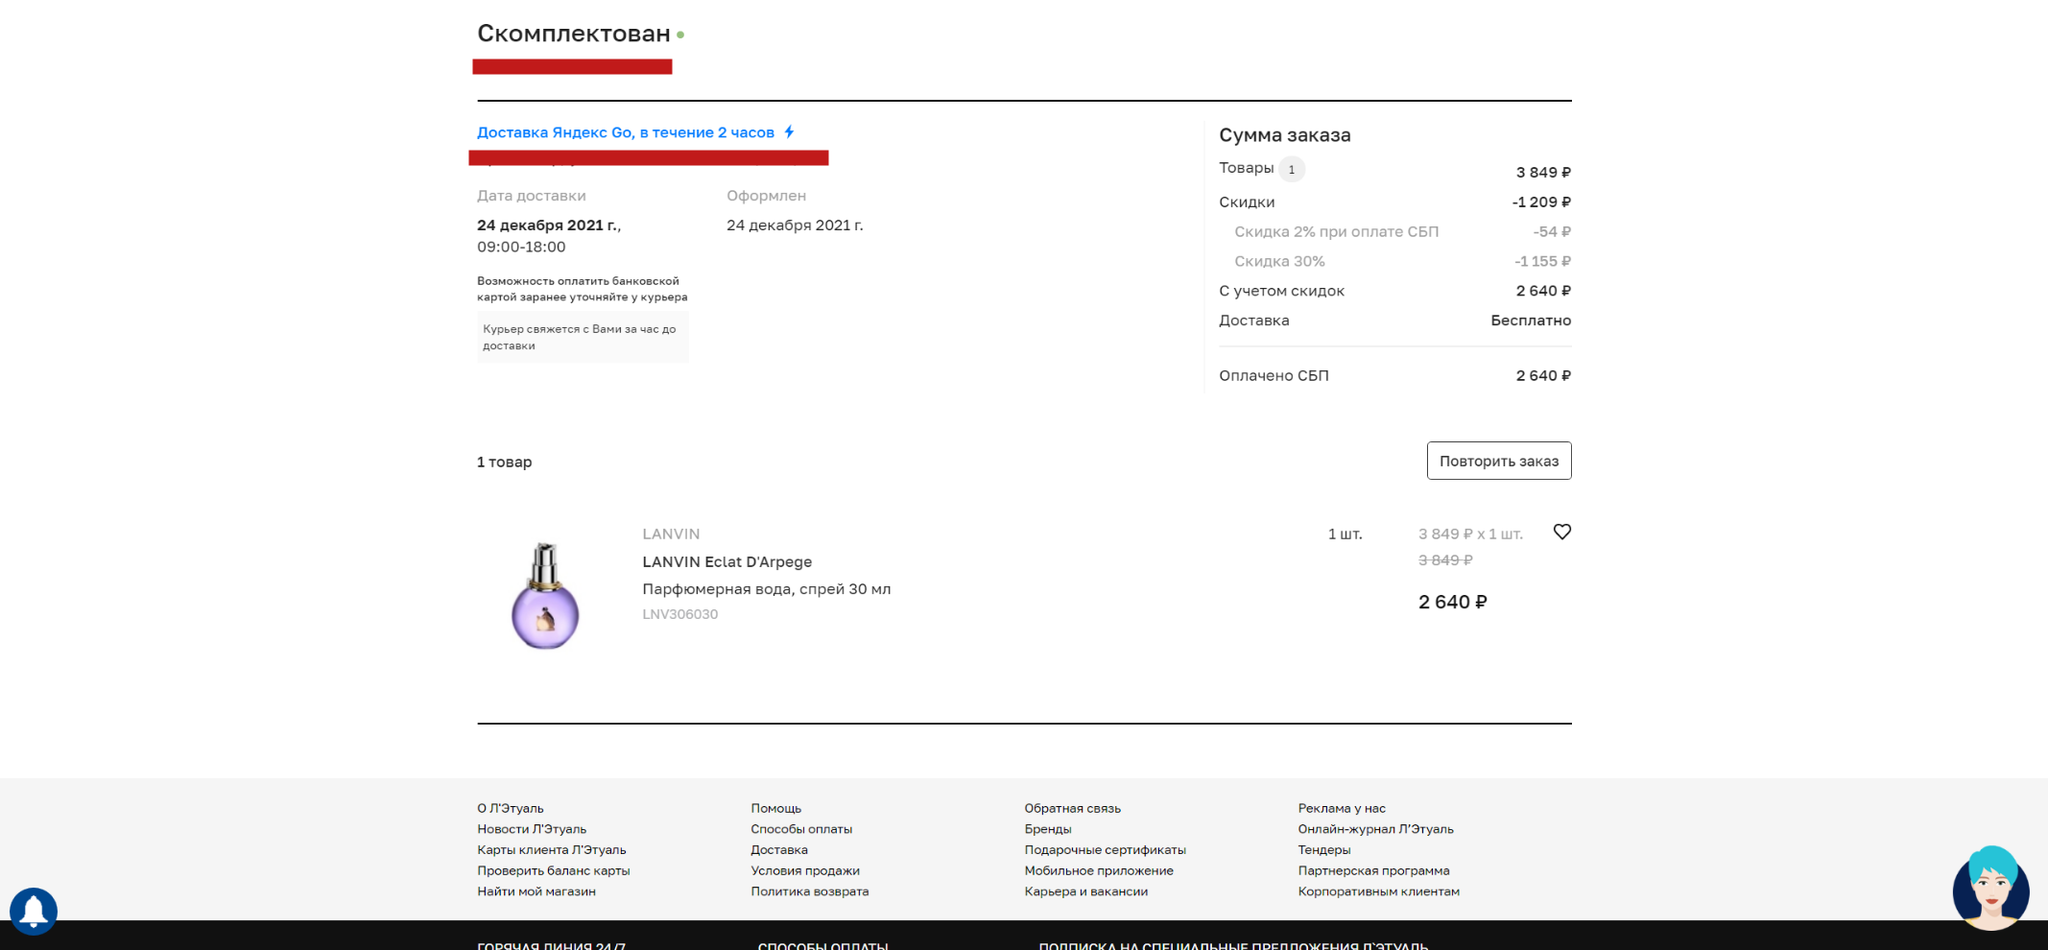This screenshot has height=950, width=2048.
Task: Click 1 товар items count label
Action: tap(504, 462)
